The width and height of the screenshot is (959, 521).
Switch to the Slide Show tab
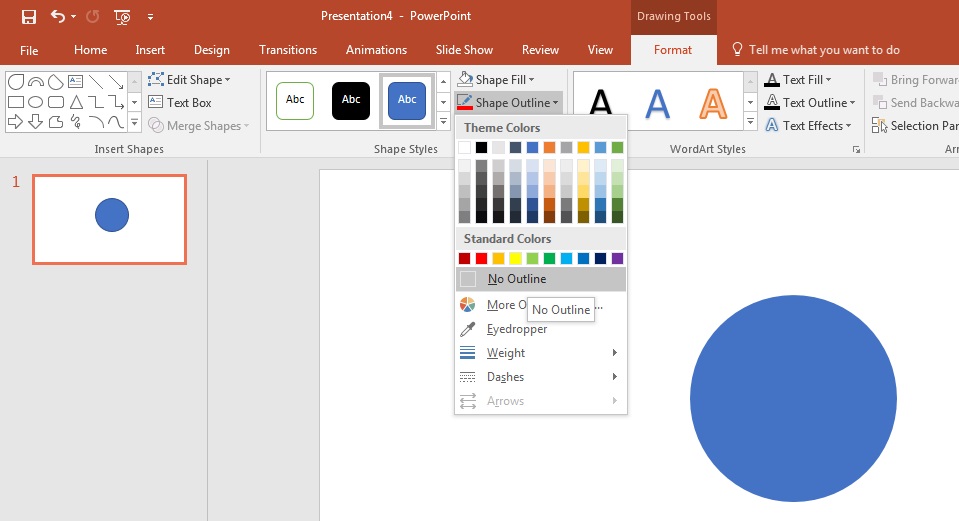[x=464, y=50]
